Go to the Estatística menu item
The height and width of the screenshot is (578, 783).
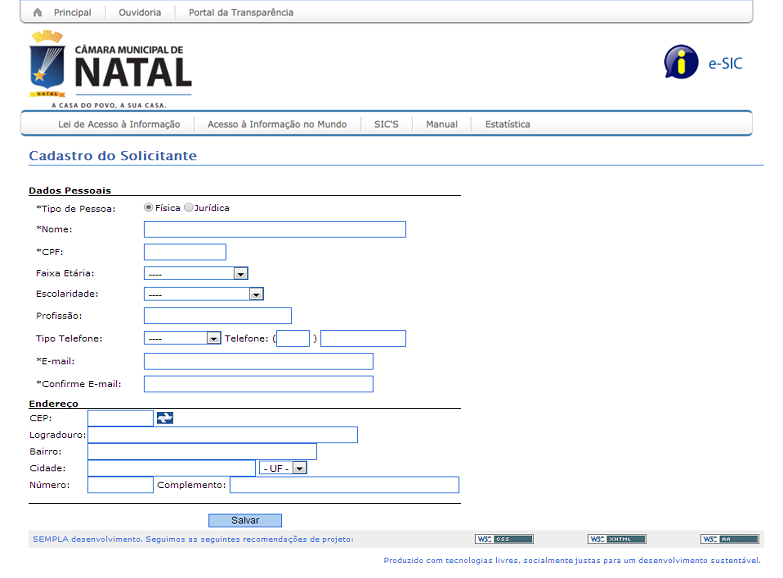pos(507,125)
